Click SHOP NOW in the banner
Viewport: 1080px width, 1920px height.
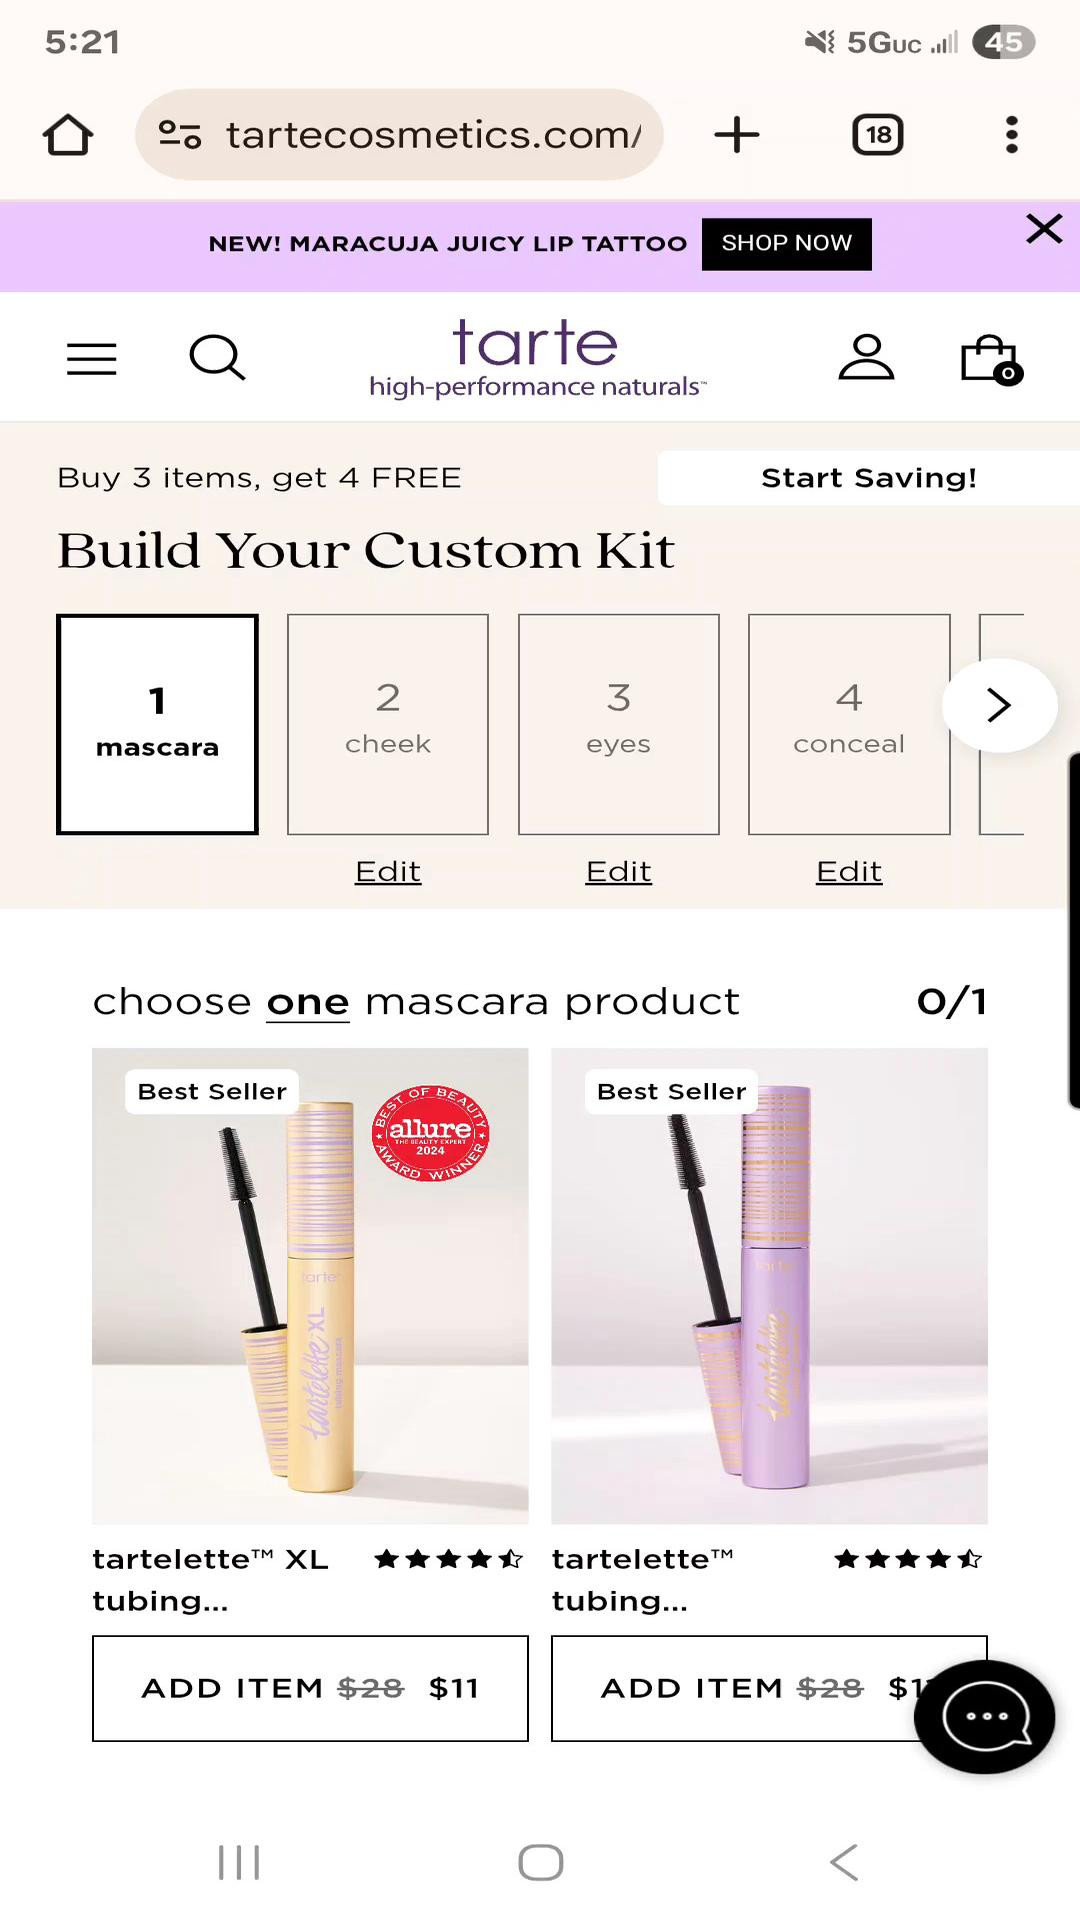pyautogui.click(x=786, y=243)
